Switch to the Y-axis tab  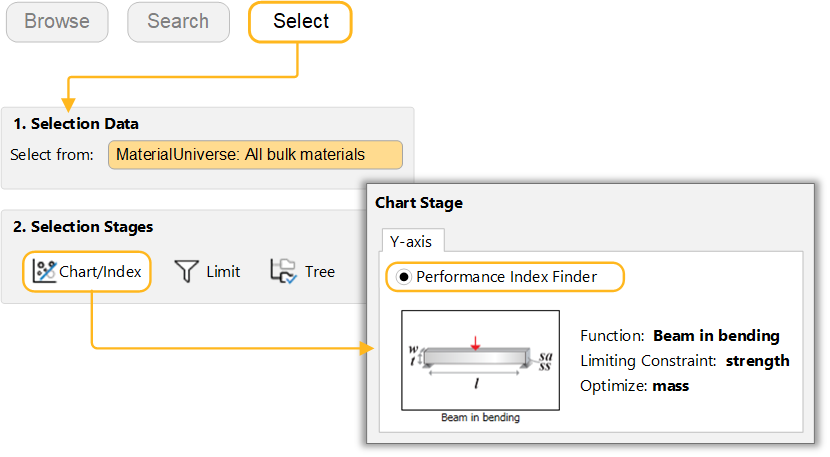tap(413, 240)
